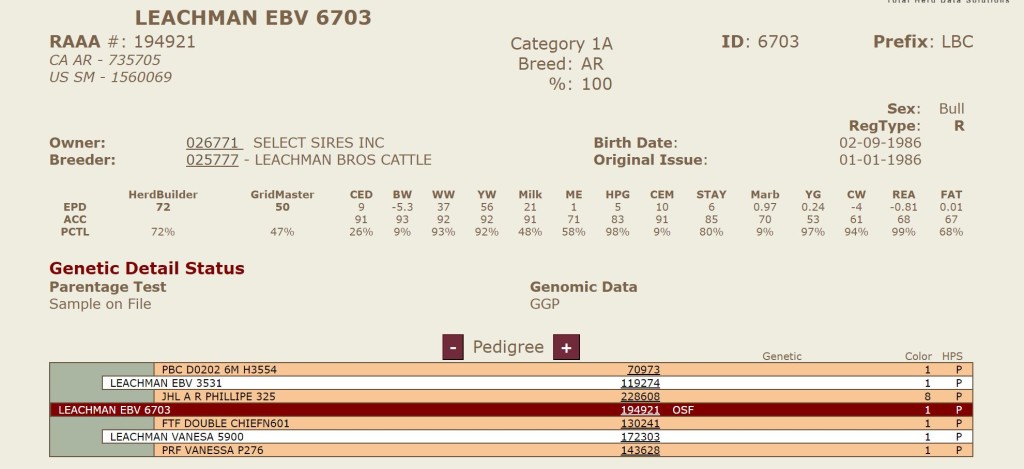Image resolution: width=1024 pixels, height=469 pixels.
Task: Open breeder number 025777 link
Action: 212,160
